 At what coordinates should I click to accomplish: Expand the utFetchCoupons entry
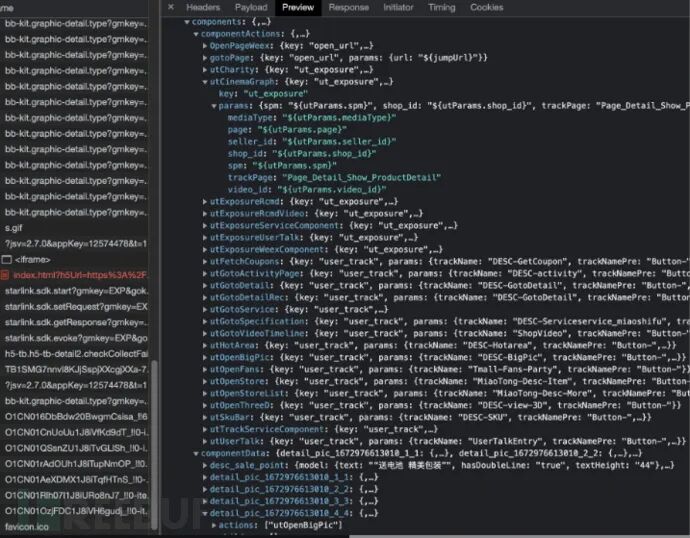click(205, 261)
